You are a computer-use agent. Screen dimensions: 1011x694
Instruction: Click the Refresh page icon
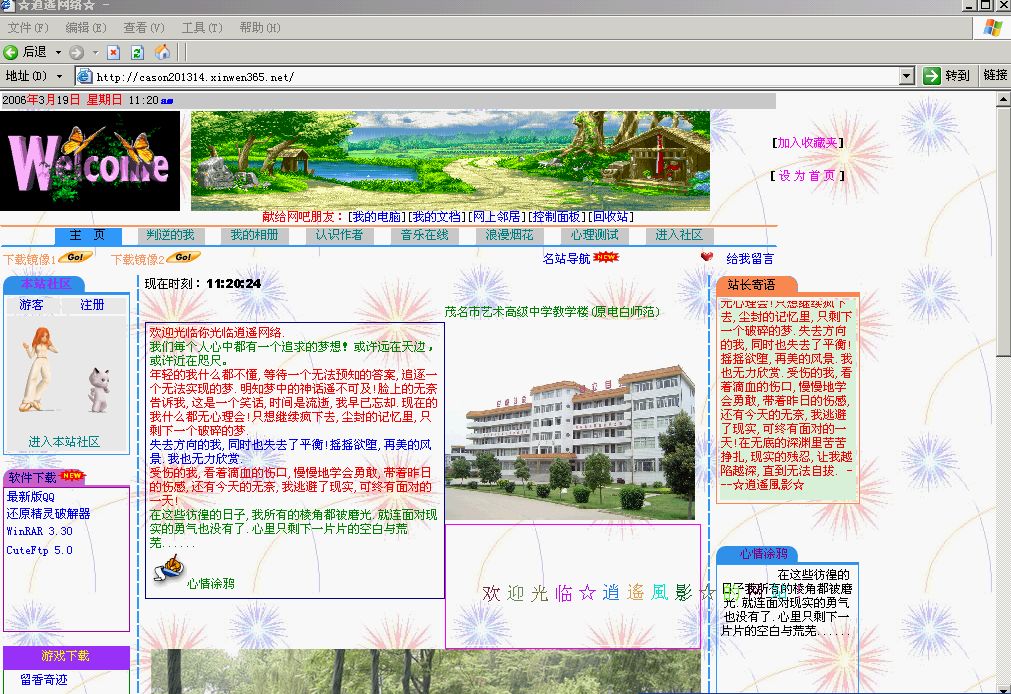click(137, 52)
